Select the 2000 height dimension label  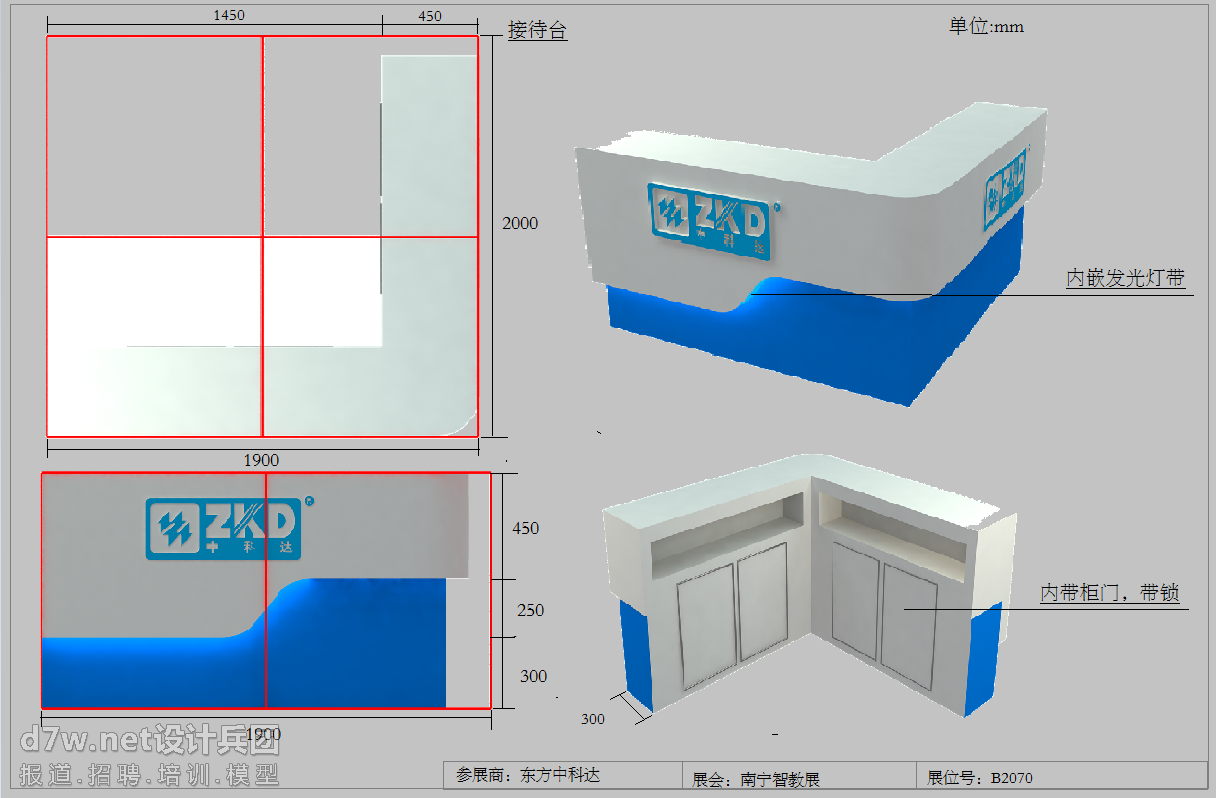[520, 223]
